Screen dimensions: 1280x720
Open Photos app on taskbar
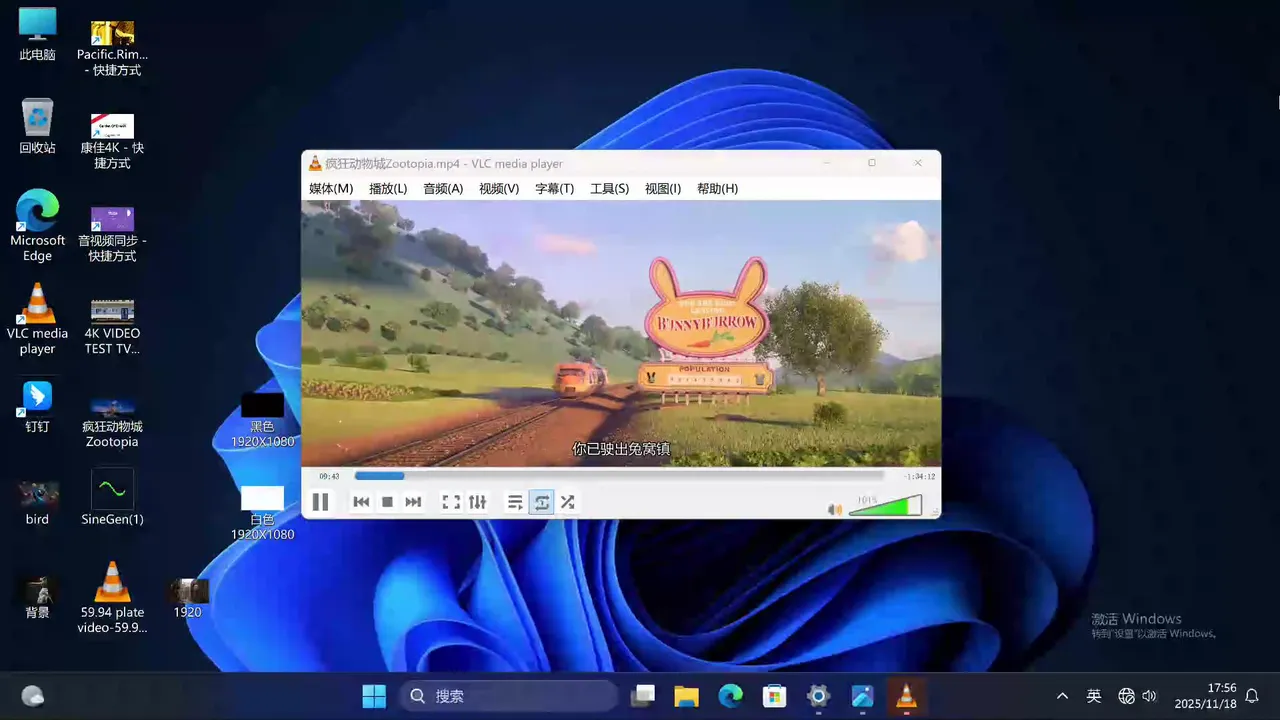[x=862, y=696]
